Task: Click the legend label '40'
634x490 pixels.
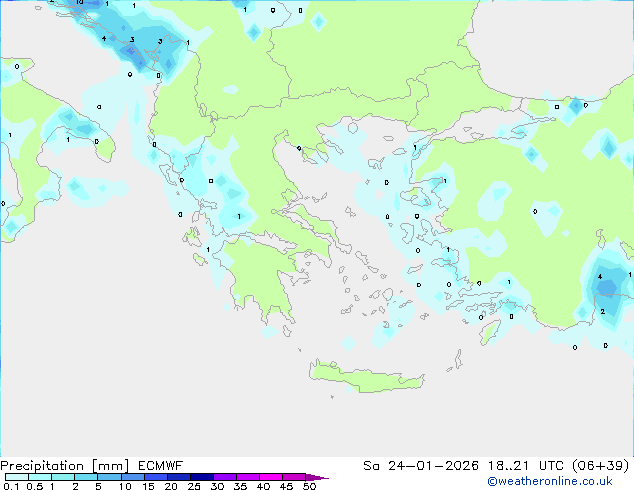Action: click(x=263, y=486)
